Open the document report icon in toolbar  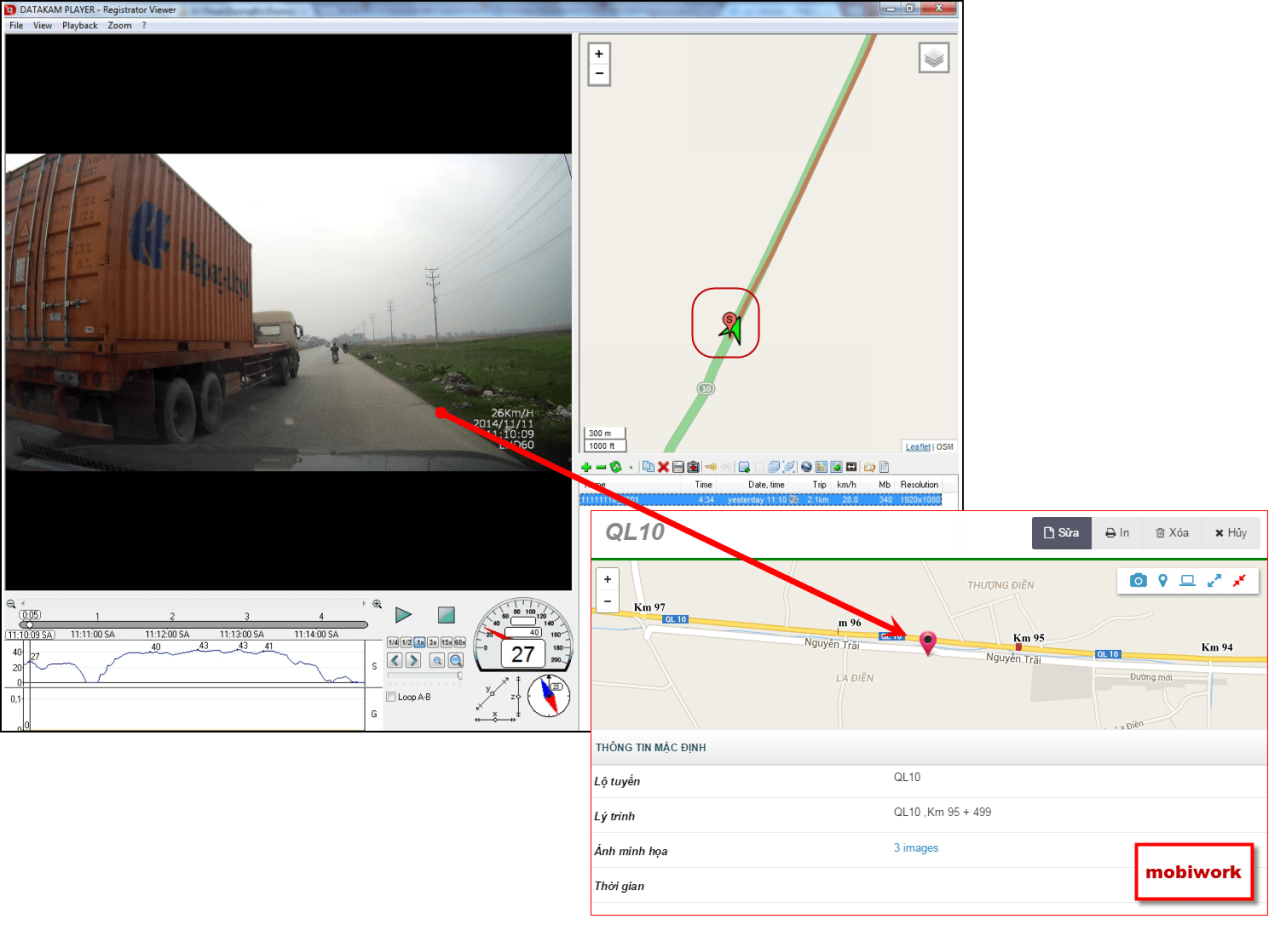point(884,467)
